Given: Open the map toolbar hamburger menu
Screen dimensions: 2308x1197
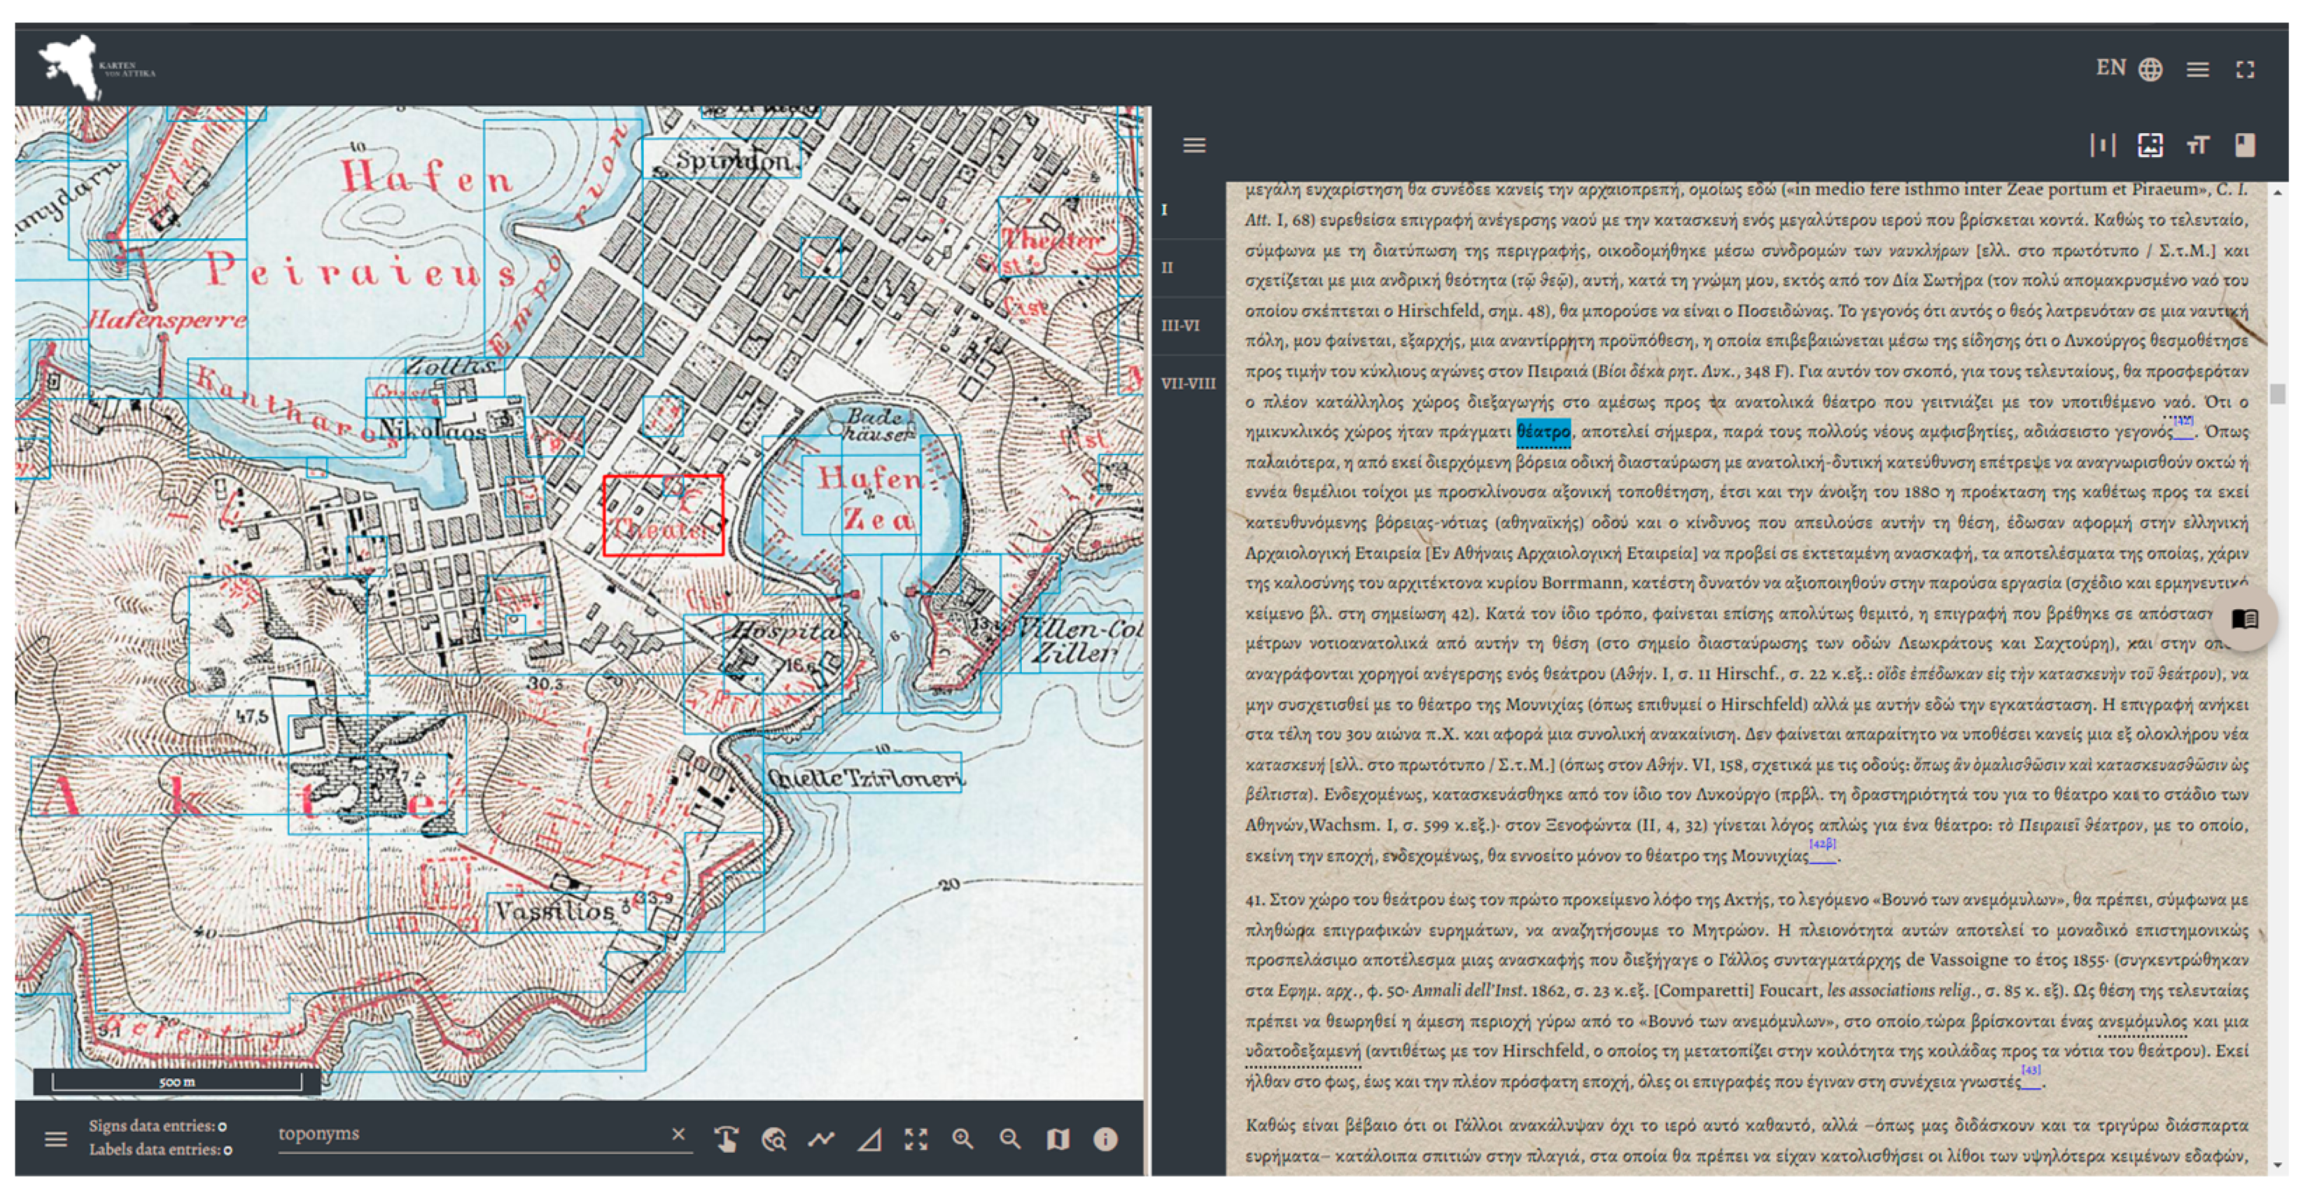Looking at the screenshot, I should [56, 1139].
